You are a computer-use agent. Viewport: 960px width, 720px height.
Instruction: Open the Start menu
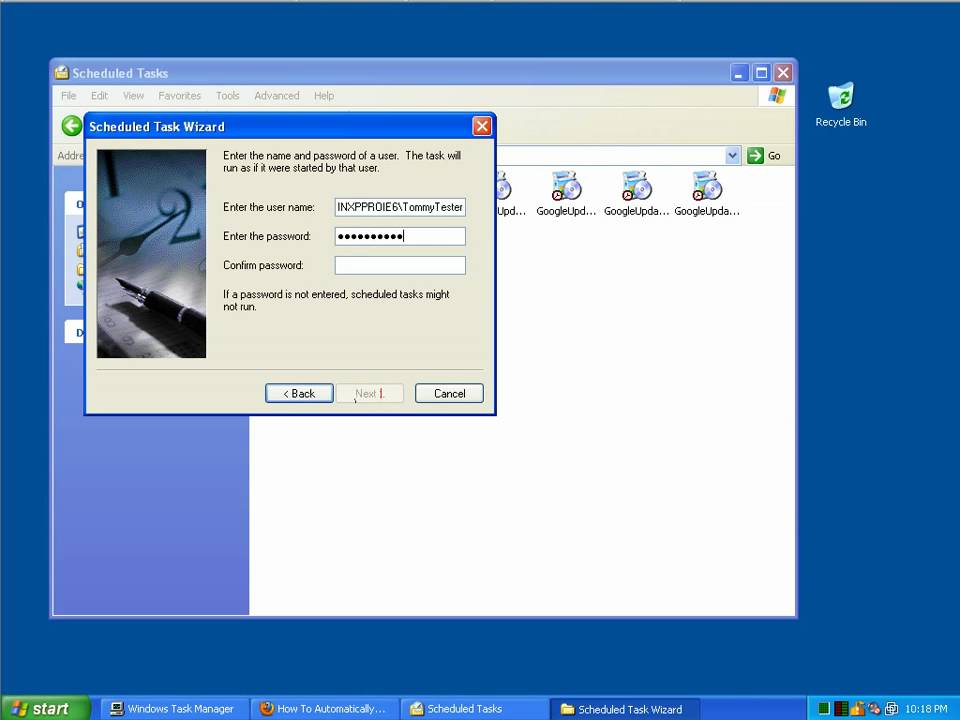42,708
